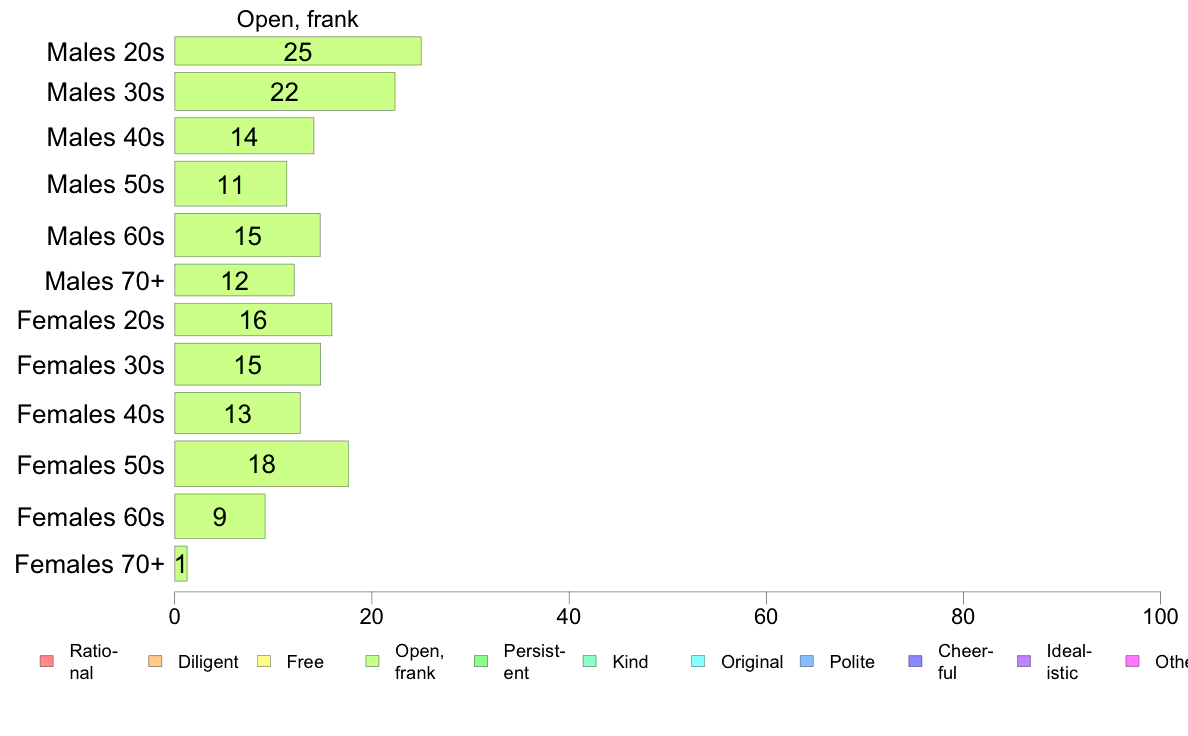This screenshot has height=736, width=1188.
Task: Select the Idealistic legend purple swatch
Action: [1024, 661]
